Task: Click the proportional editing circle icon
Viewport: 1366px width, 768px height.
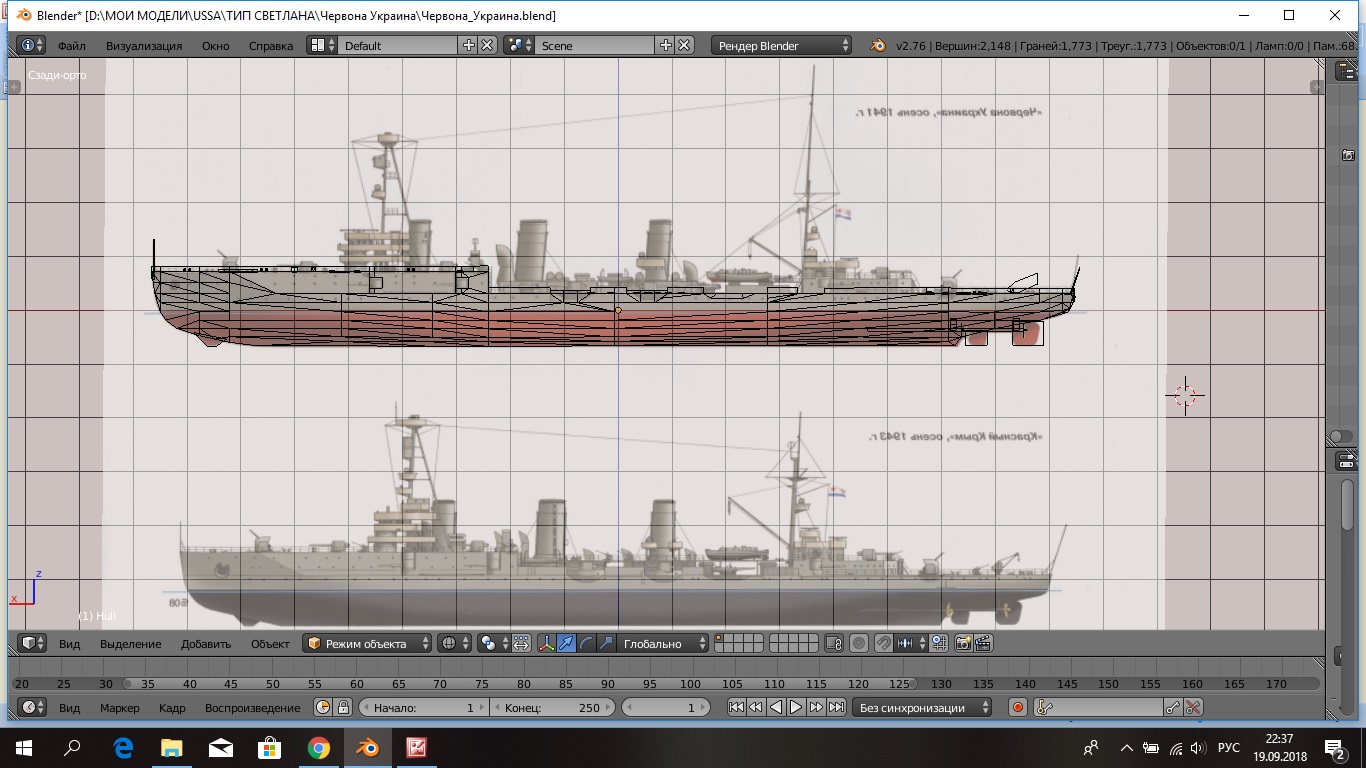Action: 859,644
